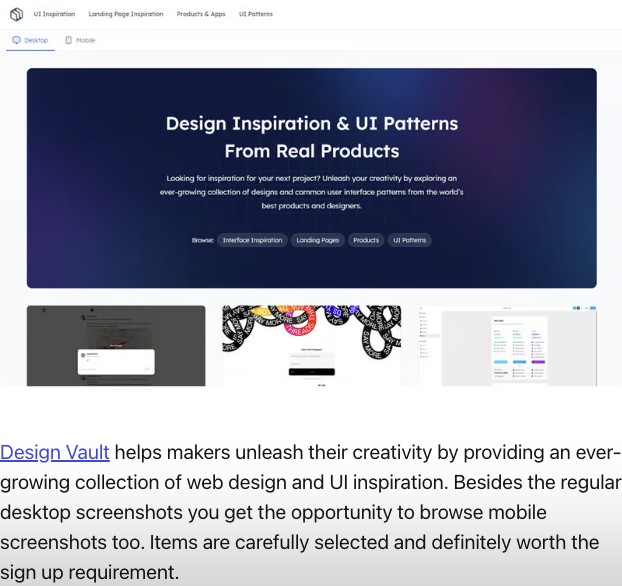The height and width of the screenshot is (586, 622).
Task: Open the Threads login screenshot thumbnail
Action: (312, 346)
